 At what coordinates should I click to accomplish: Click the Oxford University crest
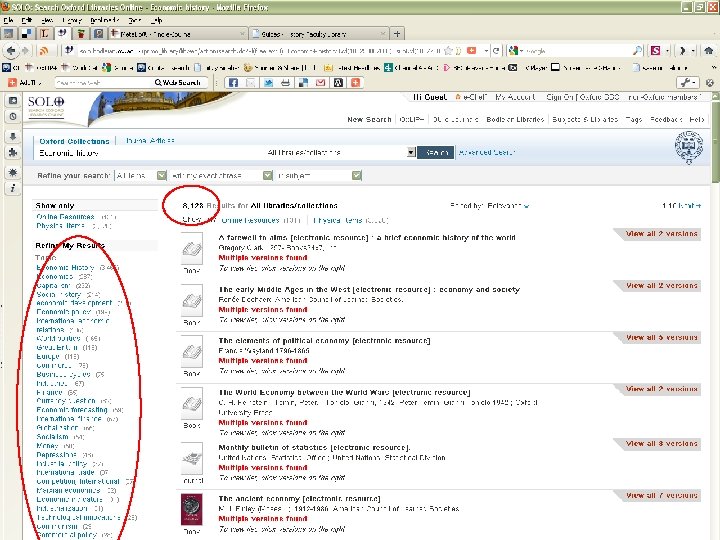(x=688, y=148)
